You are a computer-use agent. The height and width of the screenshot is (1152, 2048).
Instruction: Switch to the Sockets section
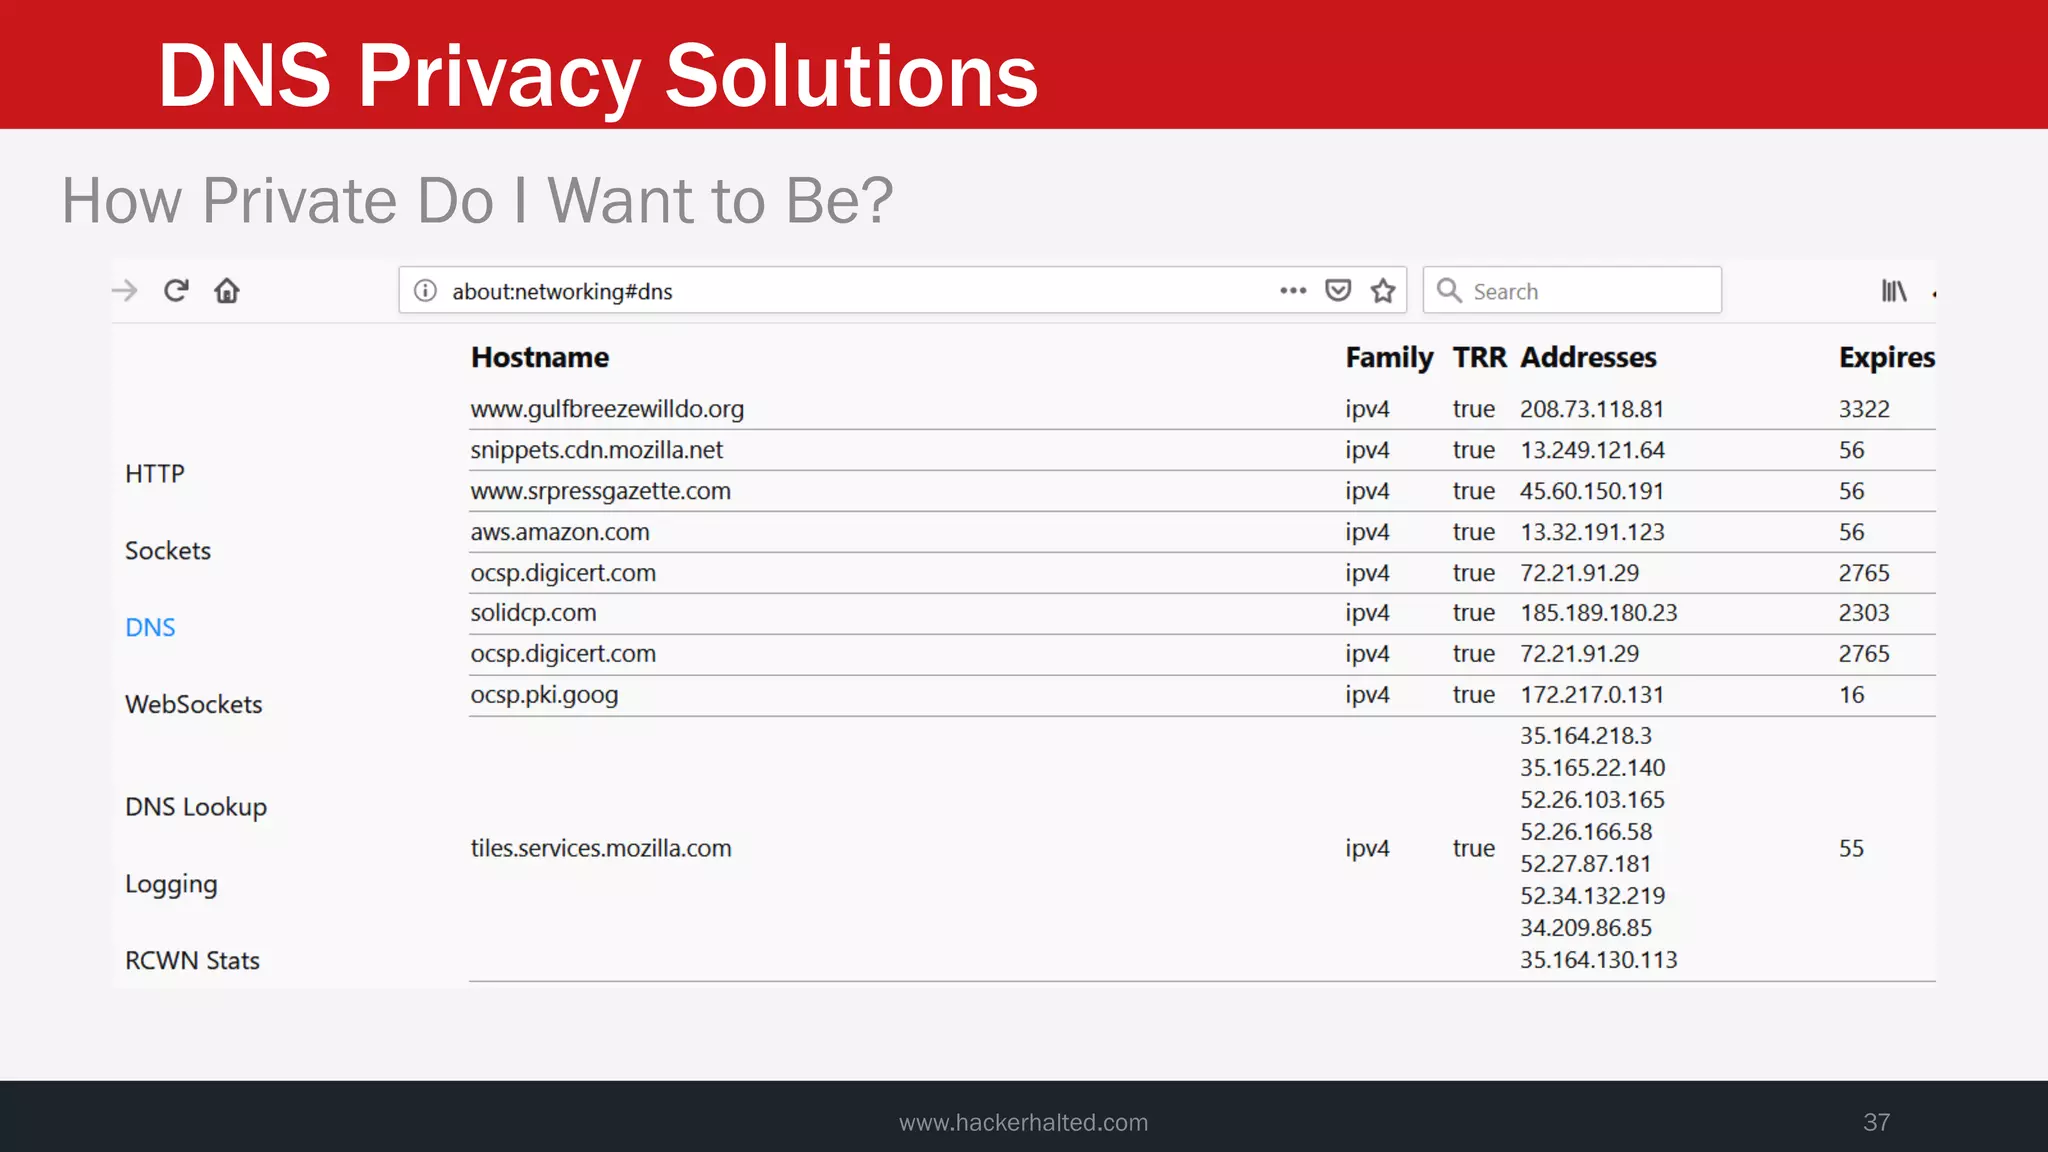[168, 550]
